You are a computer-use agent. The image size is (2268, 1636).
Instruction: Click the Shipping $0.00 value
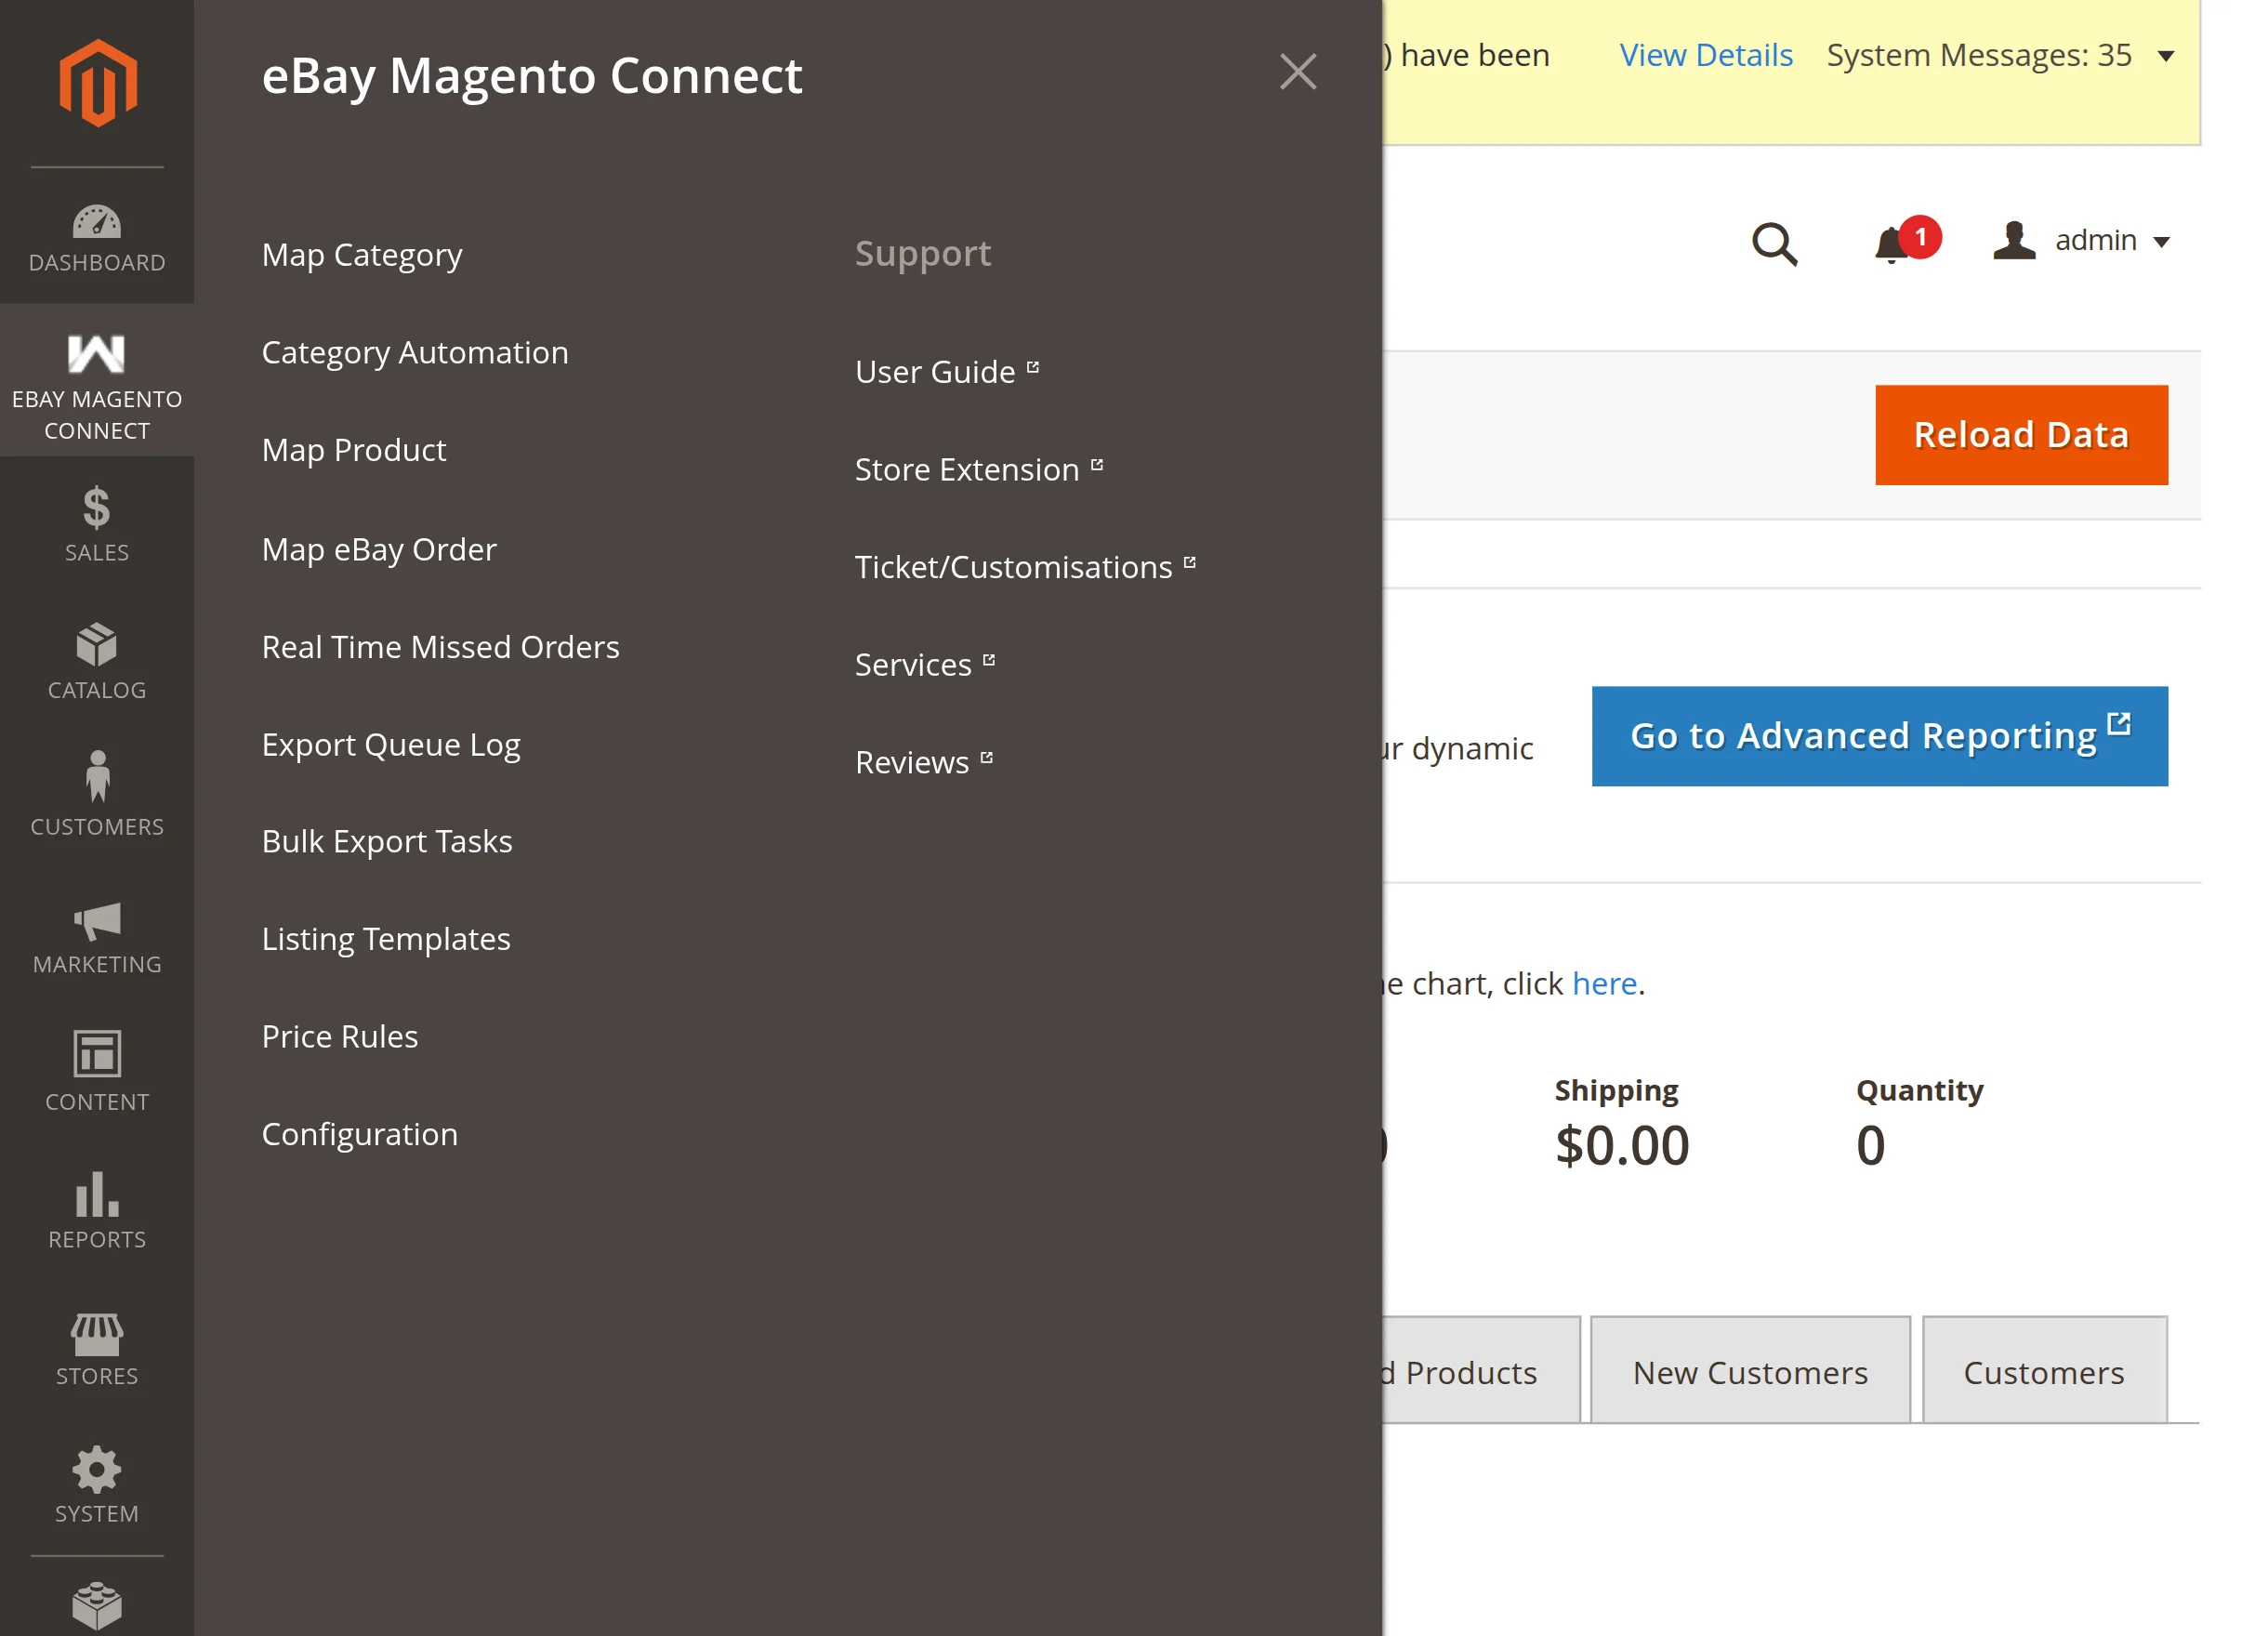coord(1621,1145)
